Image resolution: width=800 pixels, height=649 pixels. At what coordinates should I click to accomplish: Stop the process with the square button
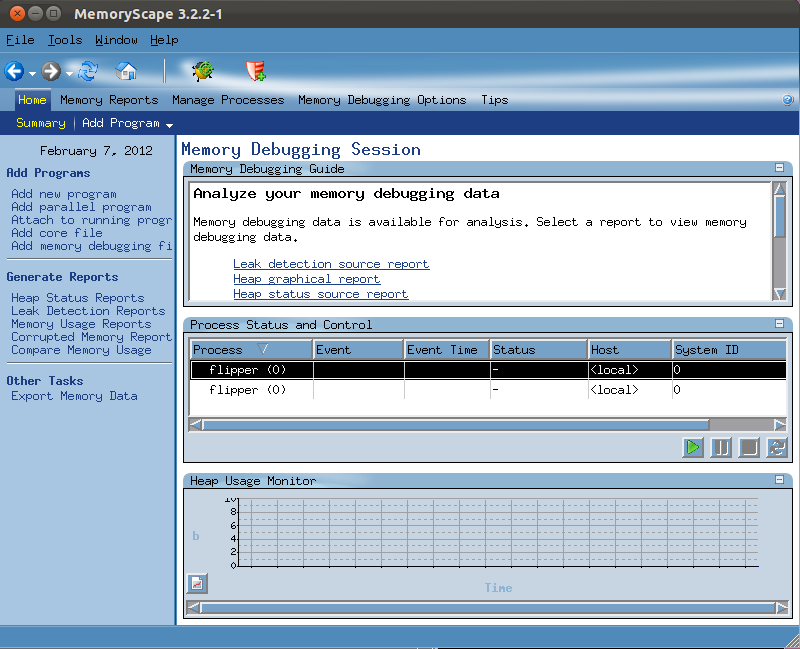tap(749, 447)
